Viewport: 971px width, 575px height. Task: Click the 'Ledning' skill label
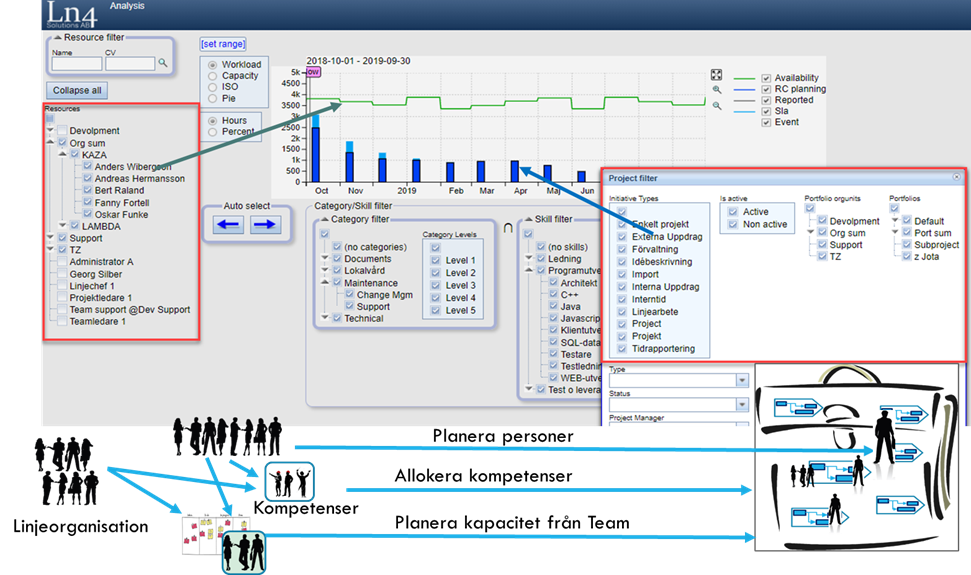[x=565, y=259]
